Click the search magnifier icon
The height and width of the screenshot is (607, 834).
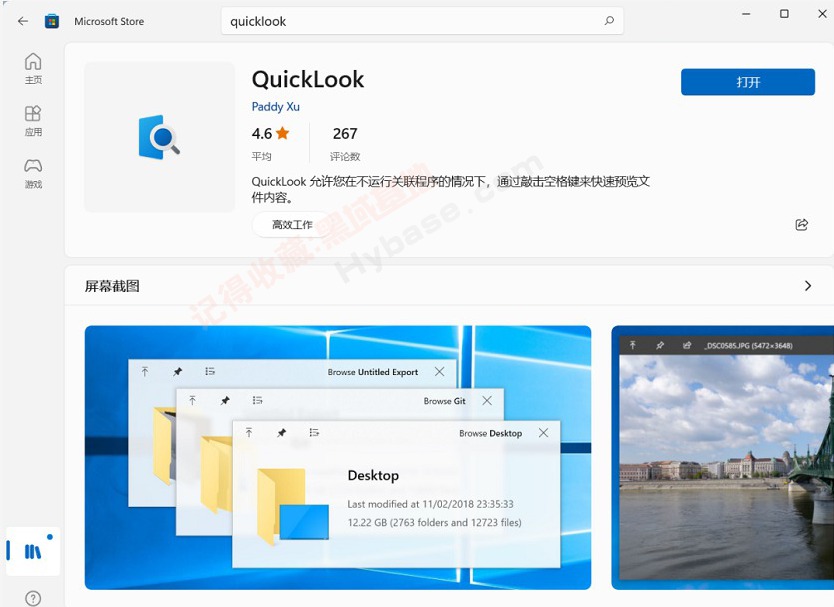pos(609,21)
